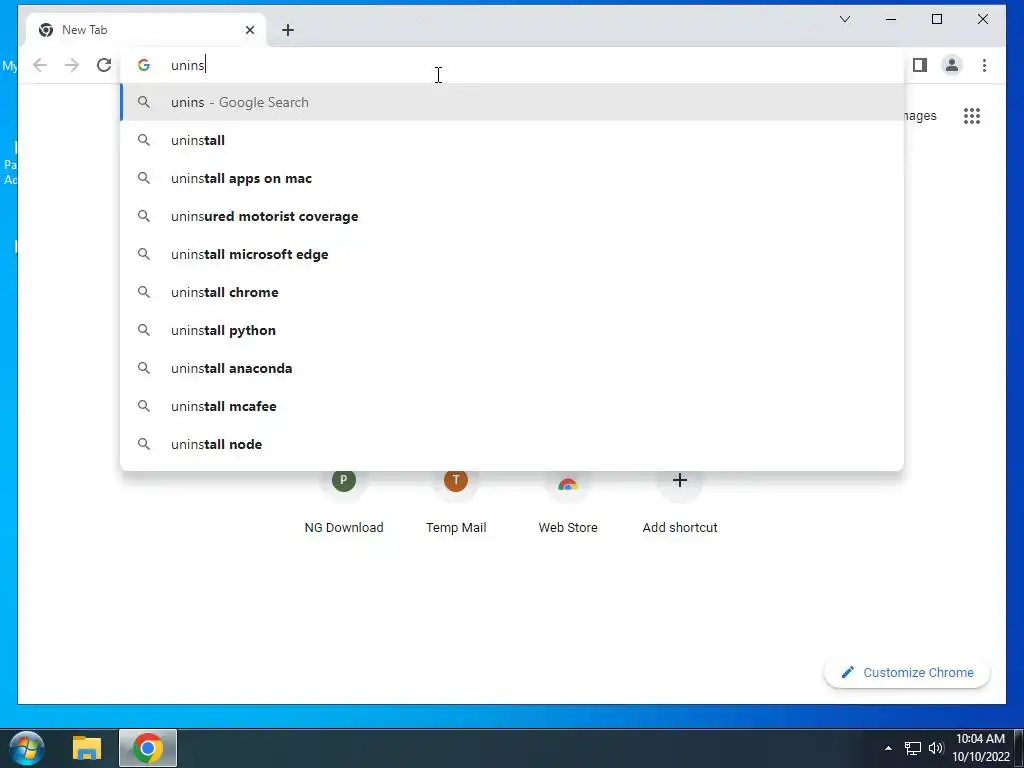The image size is (1024, 768).
Task: Click in the address bar containing unins
Action: 513,65
